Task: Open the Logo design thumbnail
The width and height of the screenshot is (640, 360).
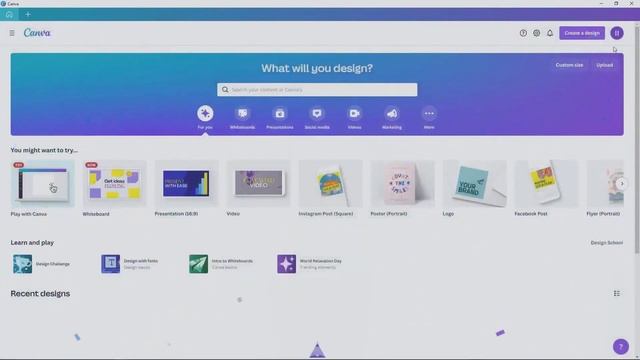Action: click(475, 184)
